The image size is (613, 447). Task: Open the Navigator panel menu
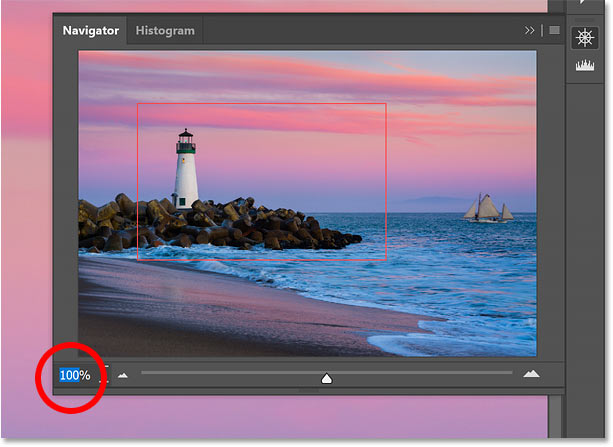pyautogui.click(x=554, y=30)
